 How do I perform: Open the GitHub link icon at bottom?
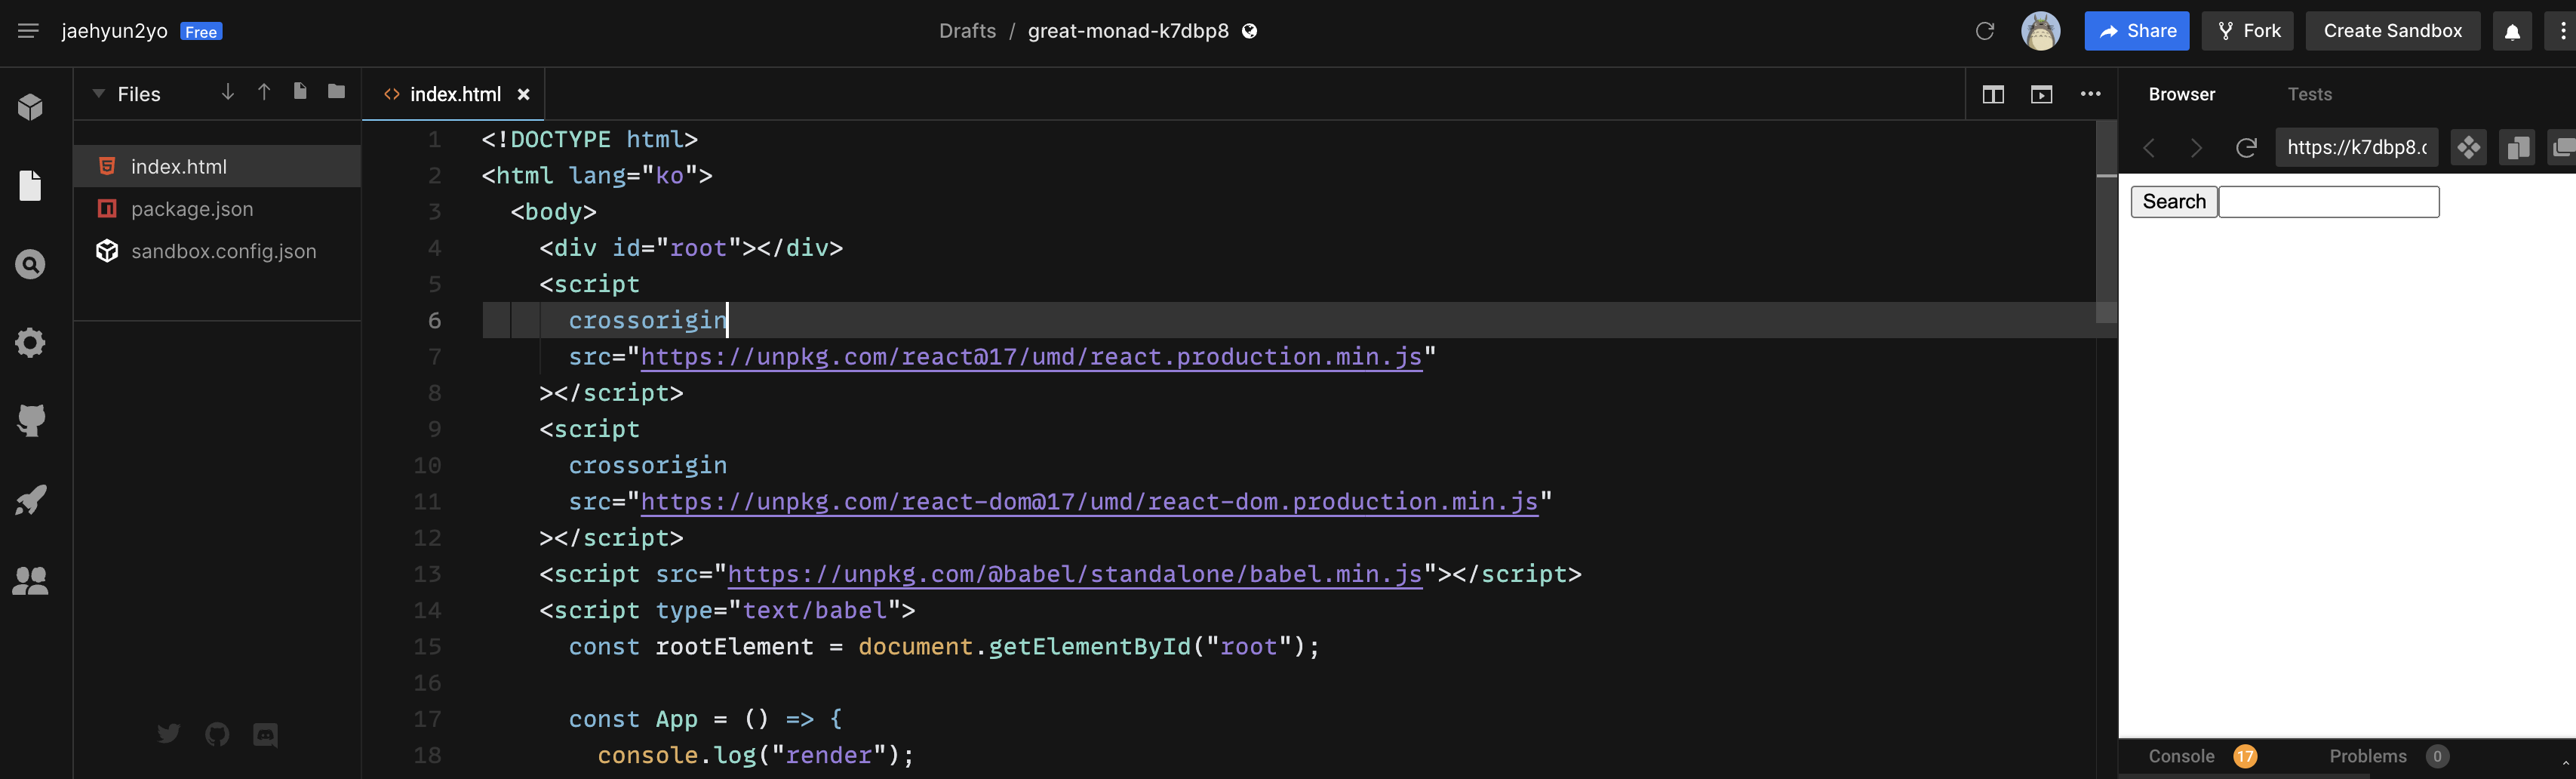[217, 734]
